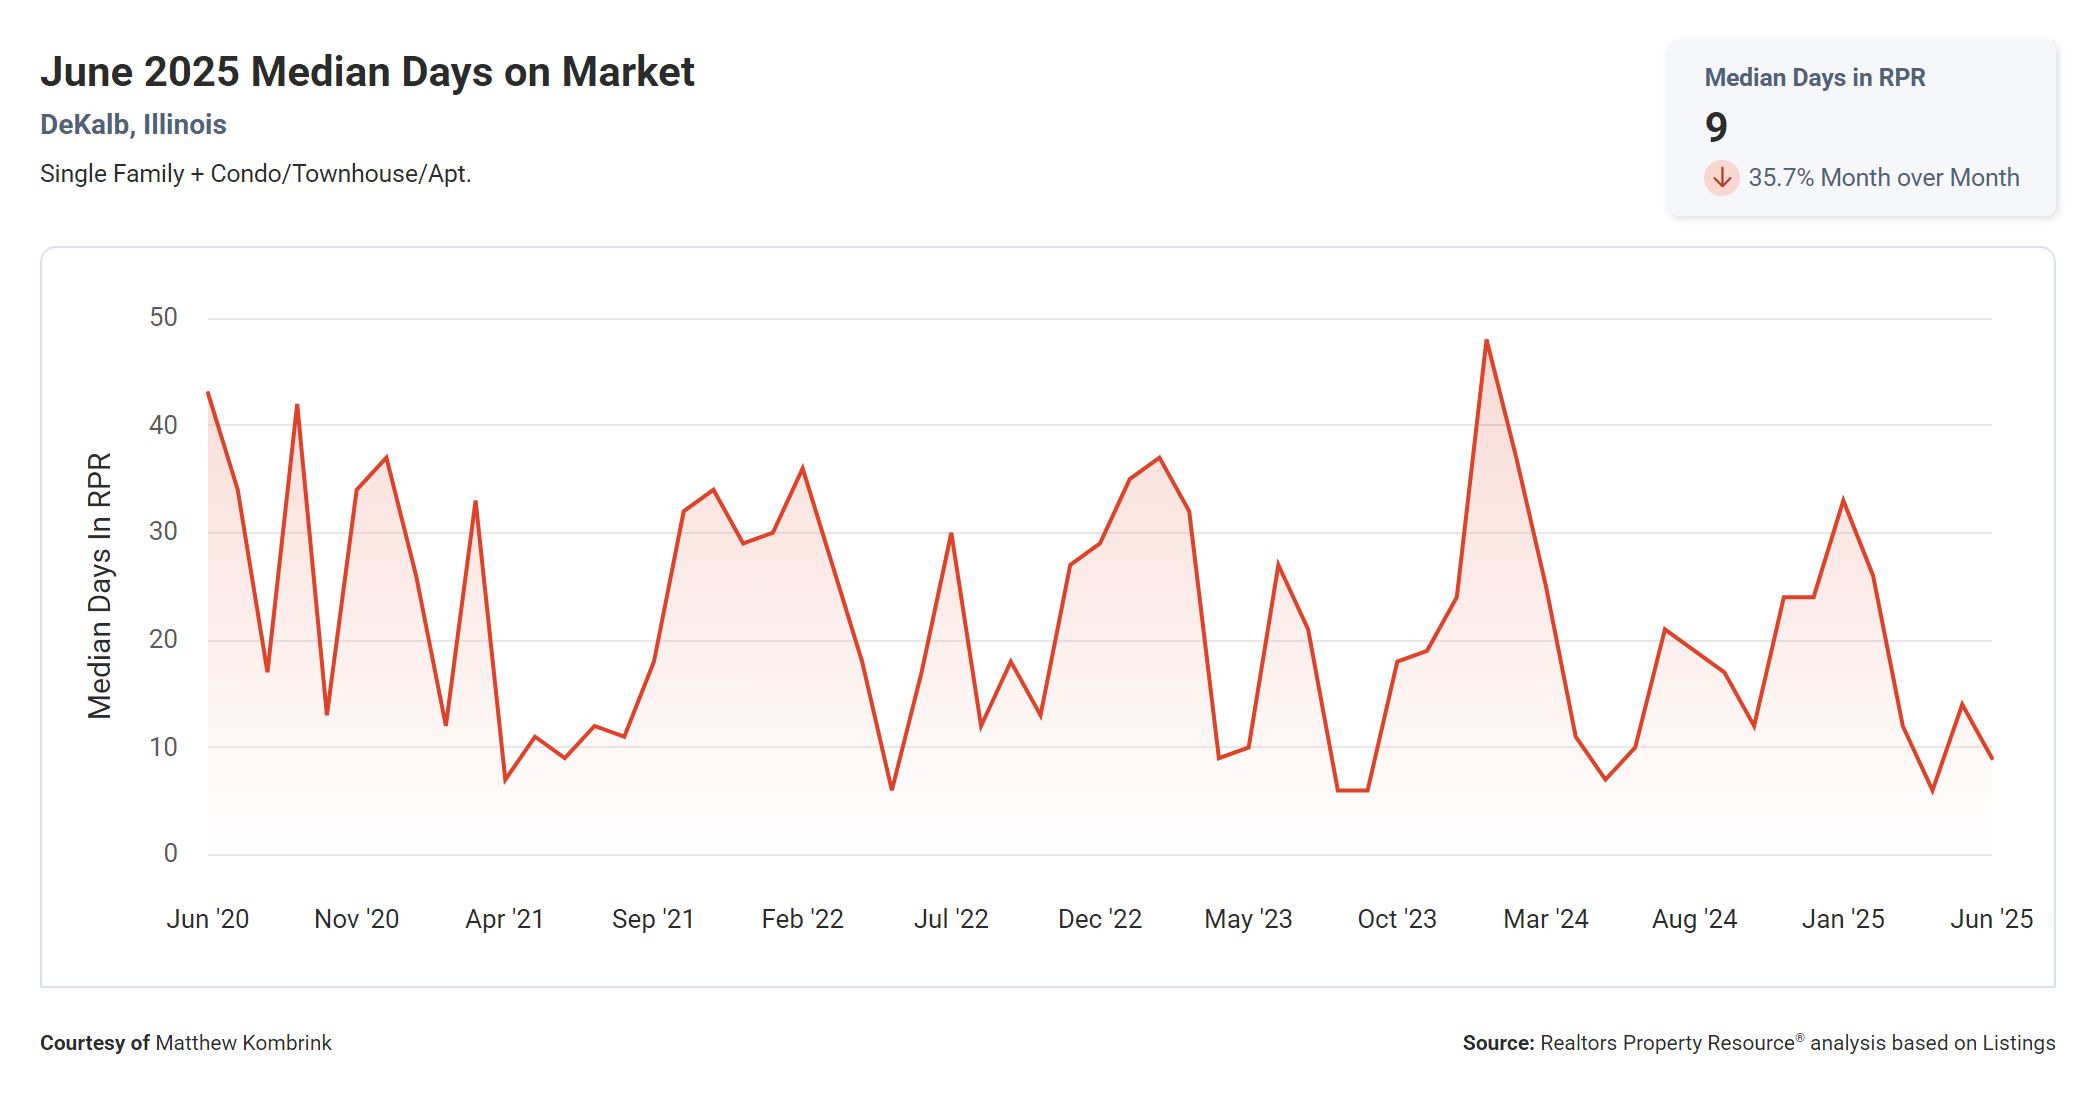Click the Jan '25 x-axis label
Screen dimensions: 2096x1100
pos(1842,919)
